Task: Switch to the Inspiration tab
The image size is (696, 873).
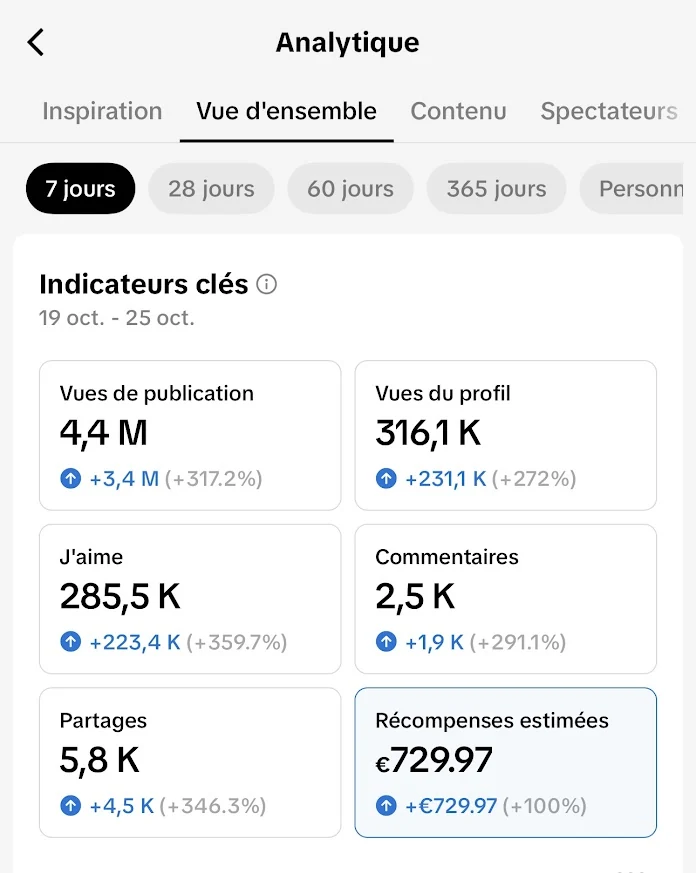Action: pyautogui.click(x=102, y=111)
